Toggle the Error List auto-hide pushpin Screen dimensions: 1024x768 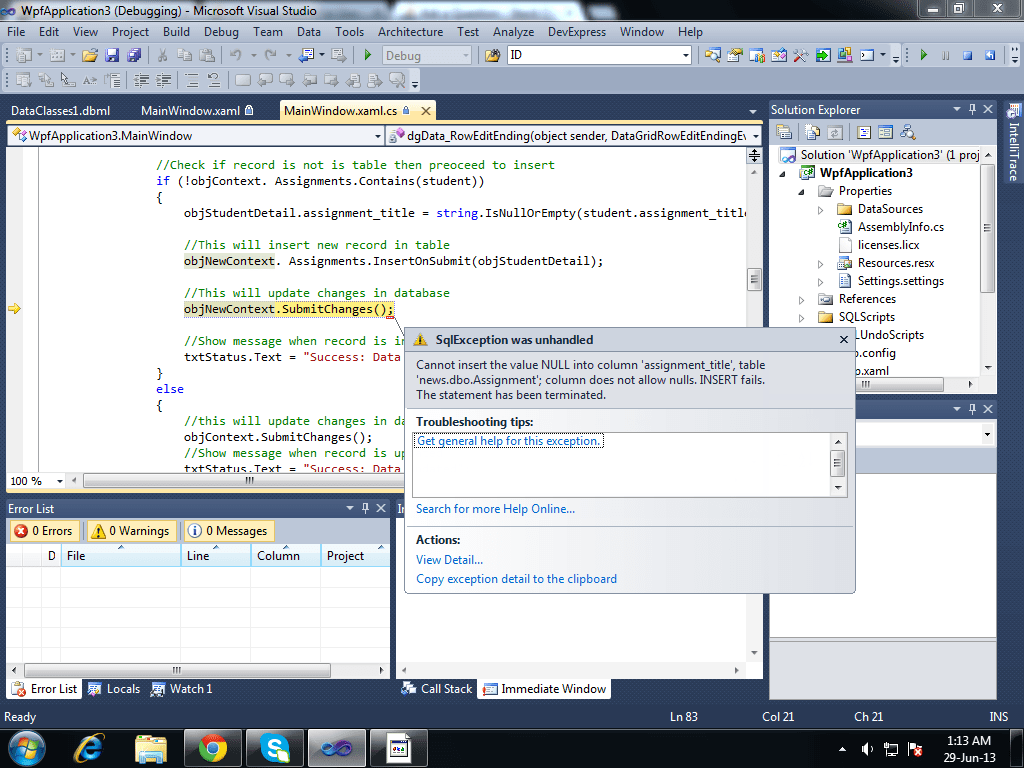[x=366, y=508]
